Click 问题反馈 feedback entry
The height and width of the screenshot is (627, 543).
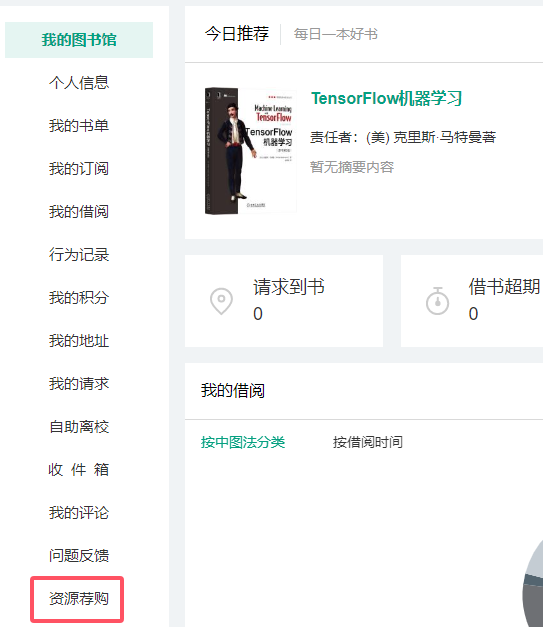pos(79,555)
